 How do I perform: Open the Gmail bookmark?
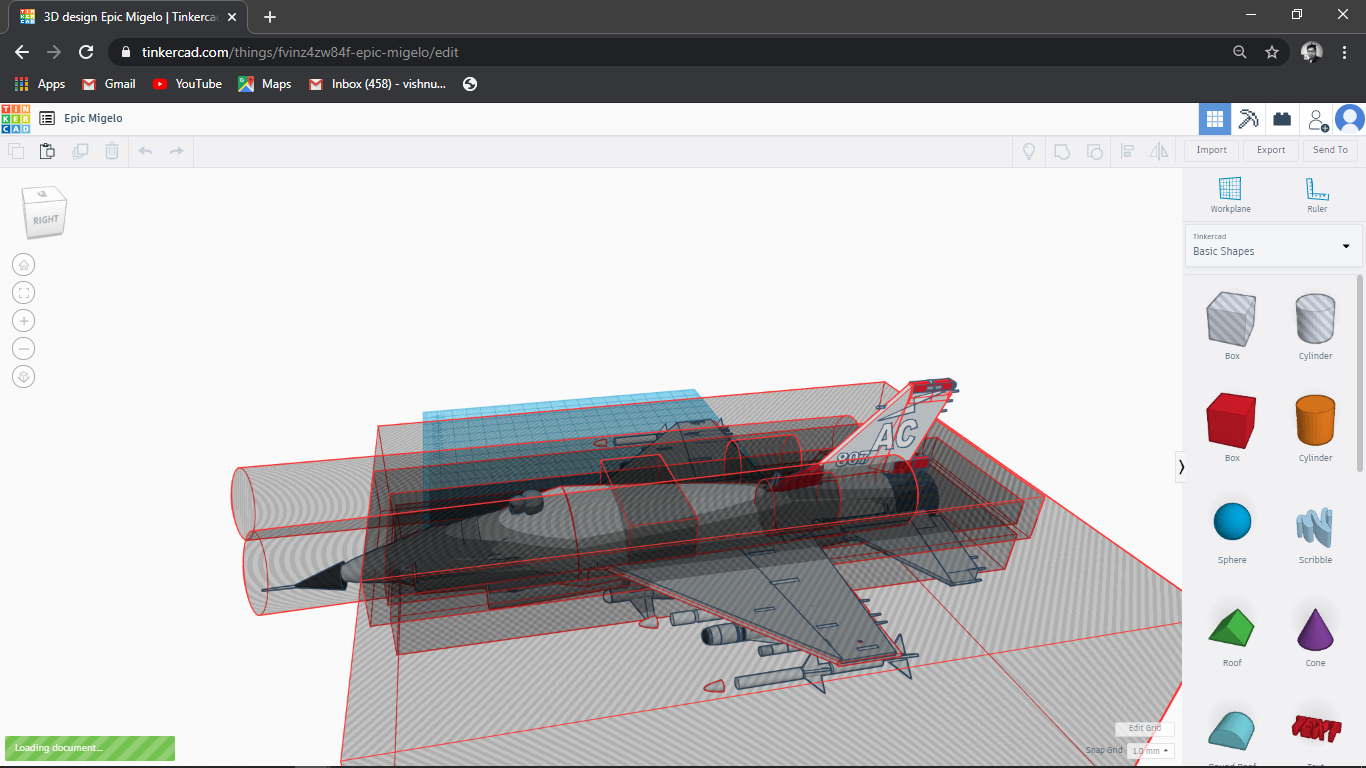107,84
